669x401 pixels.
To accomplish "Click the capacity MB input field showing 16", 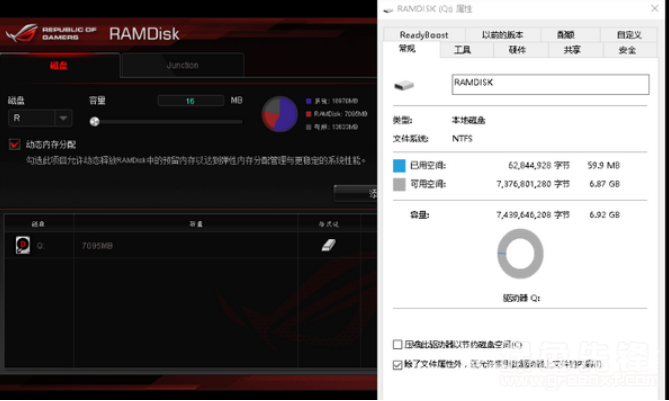I will [190, 101].
